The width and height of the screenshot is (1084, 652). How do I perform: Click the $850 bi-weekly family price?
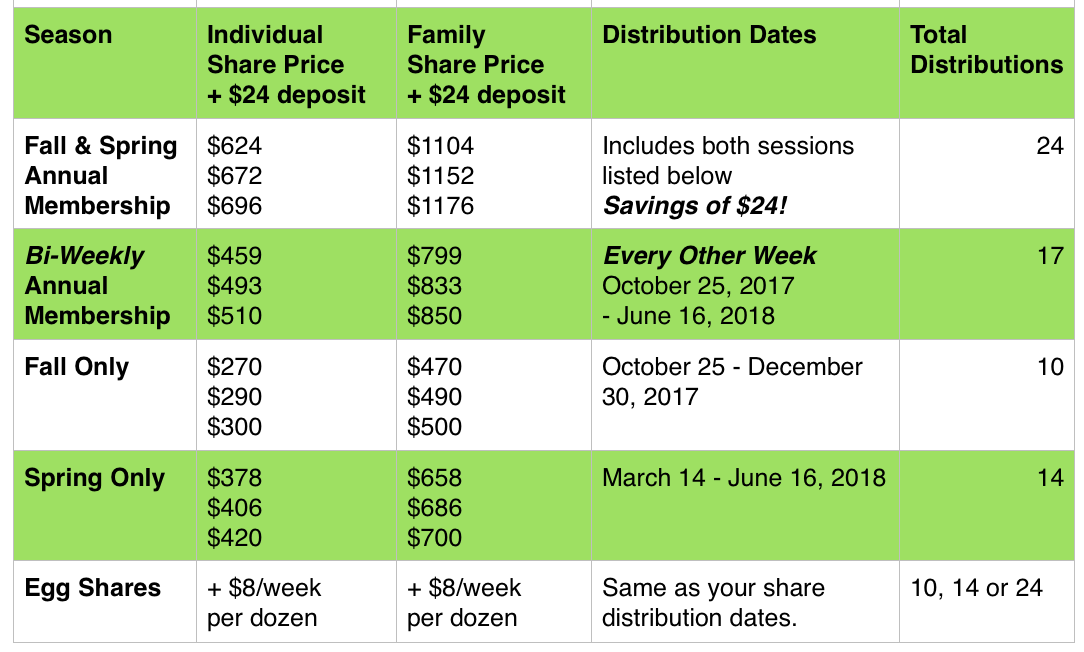[434, 316]
